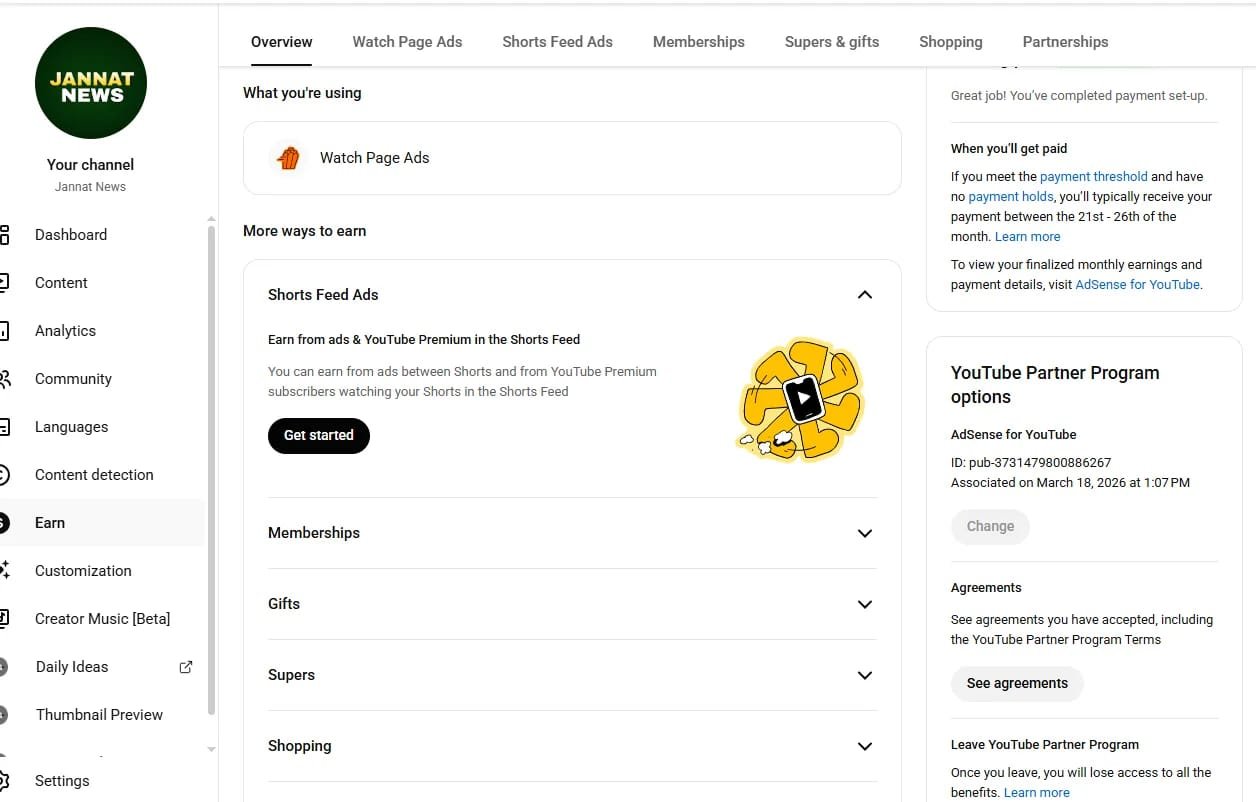Image resolution: width=1256 pixels, height=802 pixels.
Task: Expand the Memberships section
Action: pyautogui.click(x=865, y=533)
